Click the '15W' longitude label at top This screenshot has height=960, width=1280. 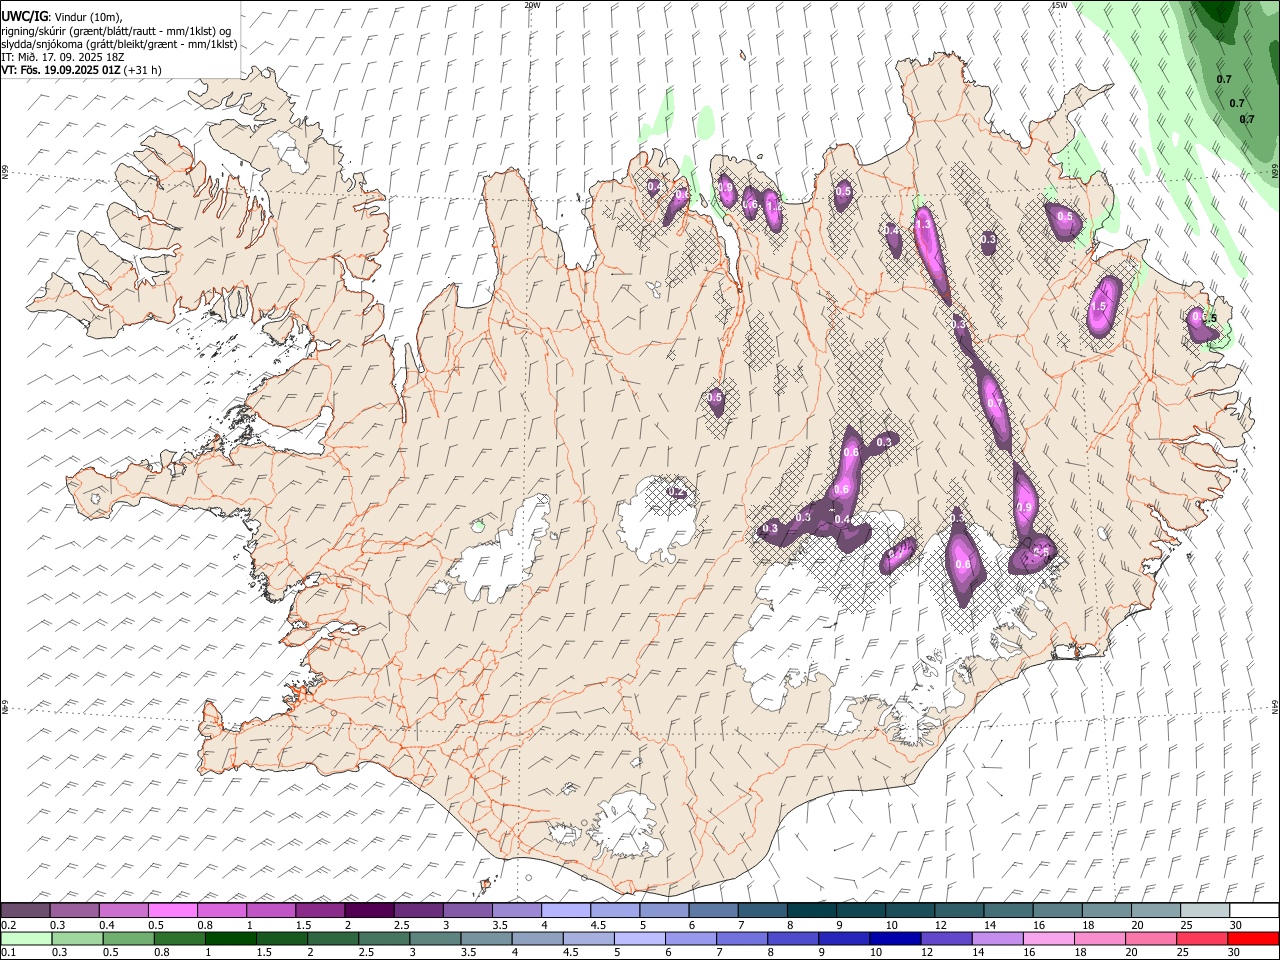[x=1060, y=5]
